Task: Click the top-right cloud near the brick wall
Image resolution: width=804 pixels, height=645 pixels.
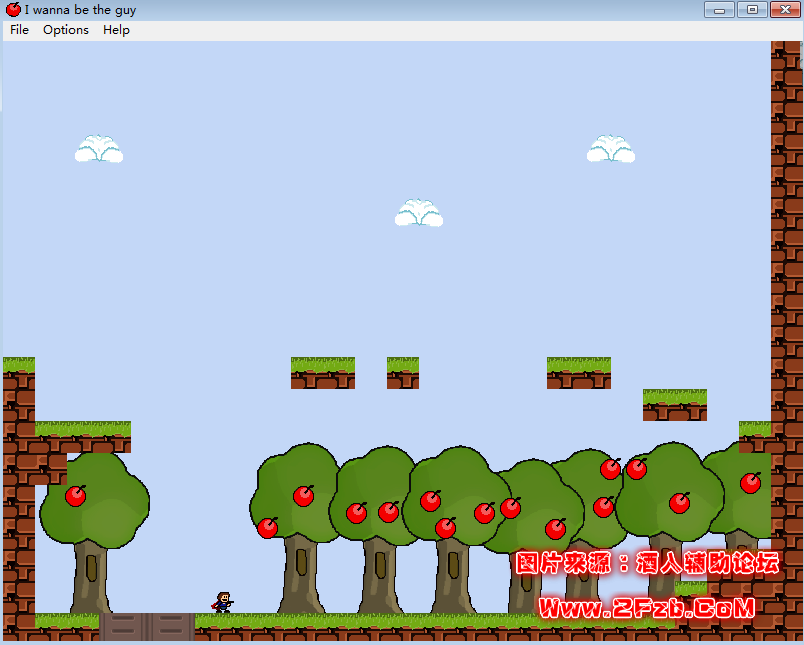Action: click(x=611, y=149)
